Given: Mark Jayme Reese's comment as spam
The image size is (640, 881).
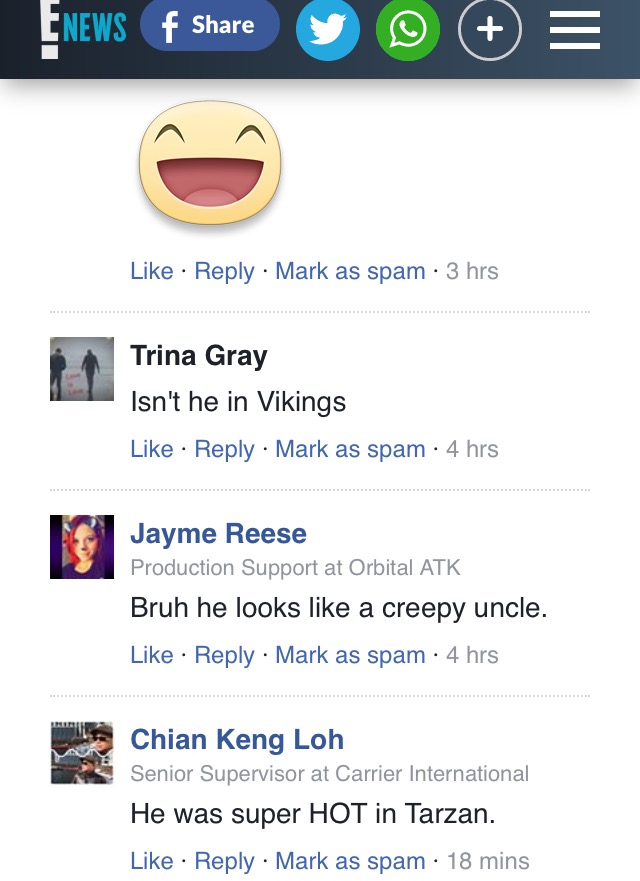Looking at the screenshot, I should [350, 655].
